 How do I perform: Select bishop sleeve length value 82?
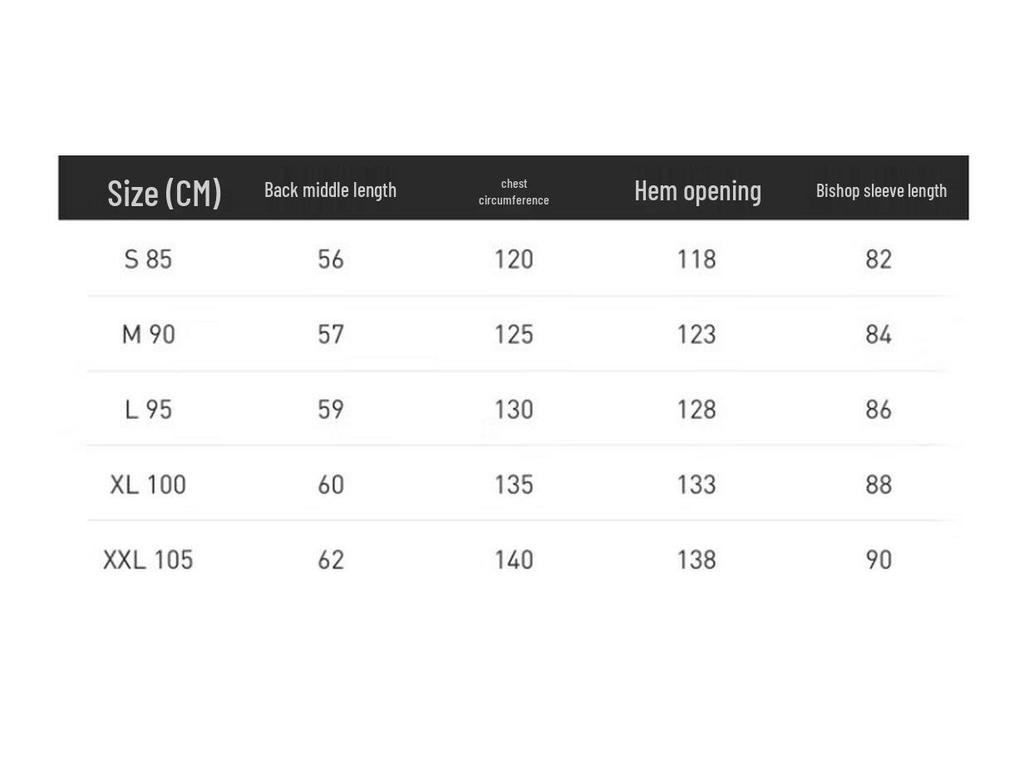point(878,259)
